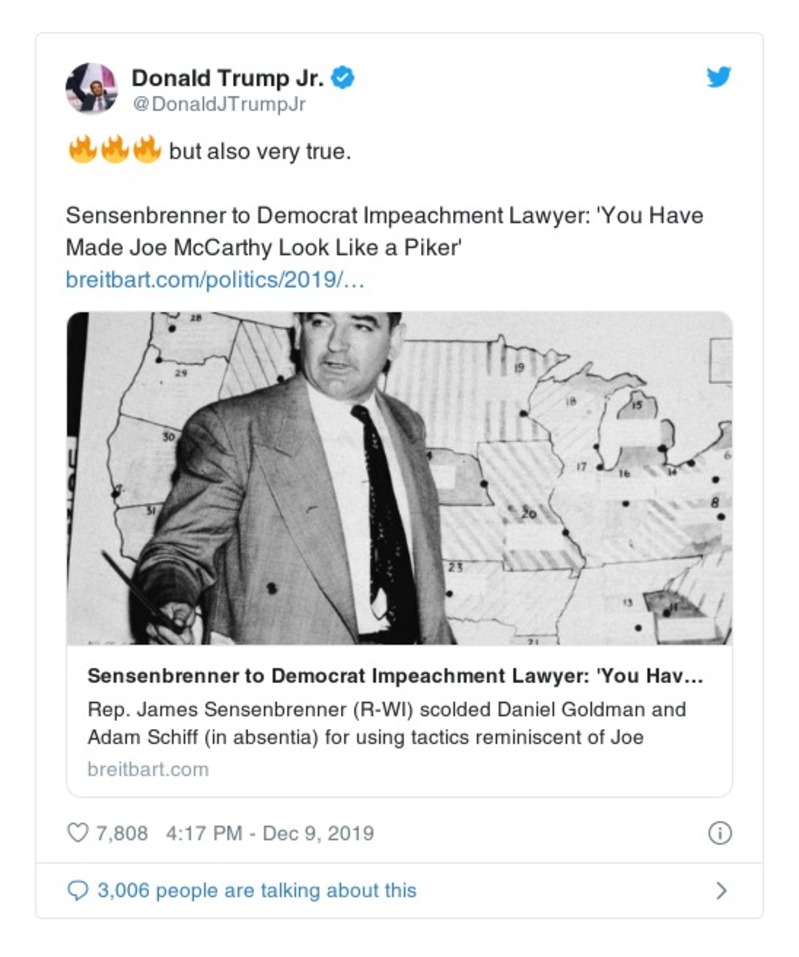Visit the @DonaldJTrumpJr handle

point(219,104)
